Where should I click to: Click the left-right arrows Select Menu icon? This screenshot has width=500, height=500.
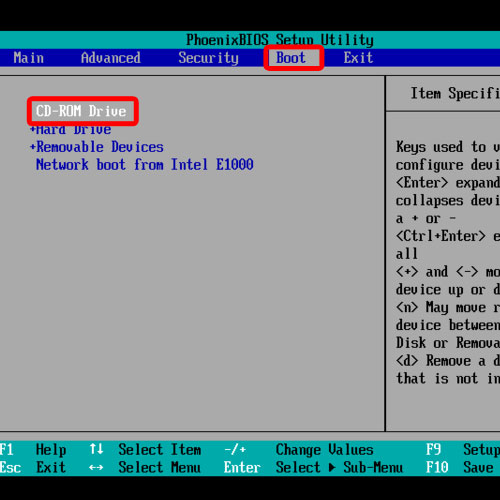pyautogui.click(x=96, y=468)
